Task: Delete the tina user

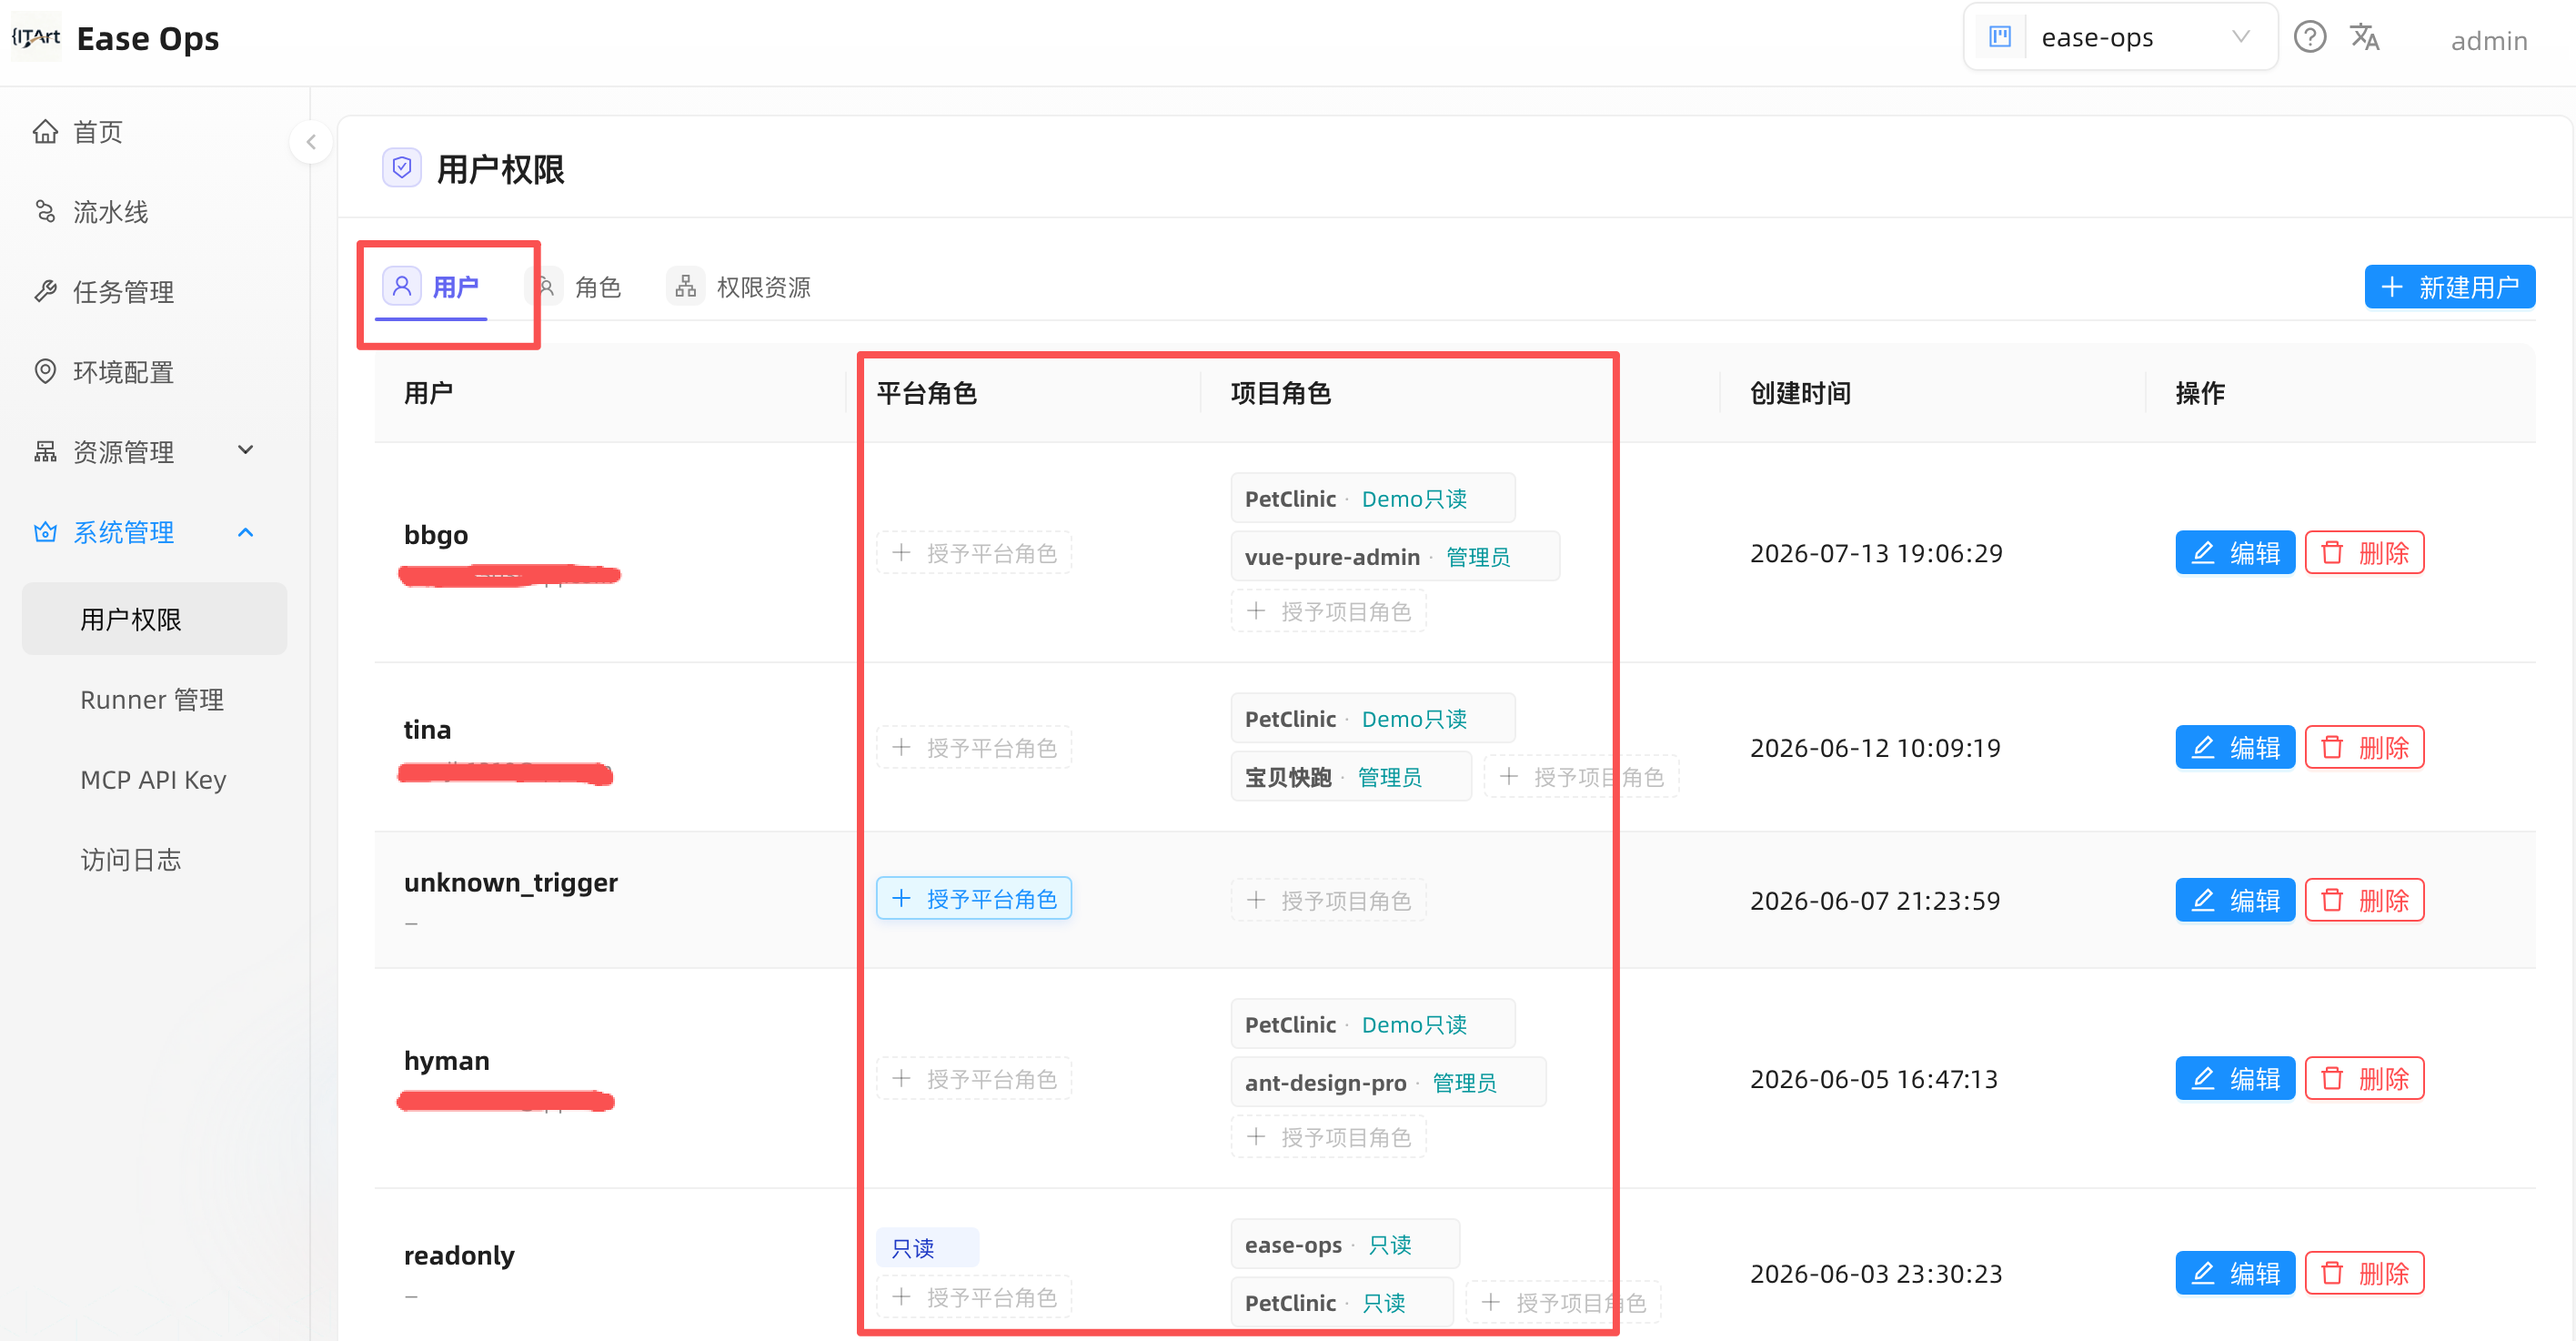Action: (2364, 748)
